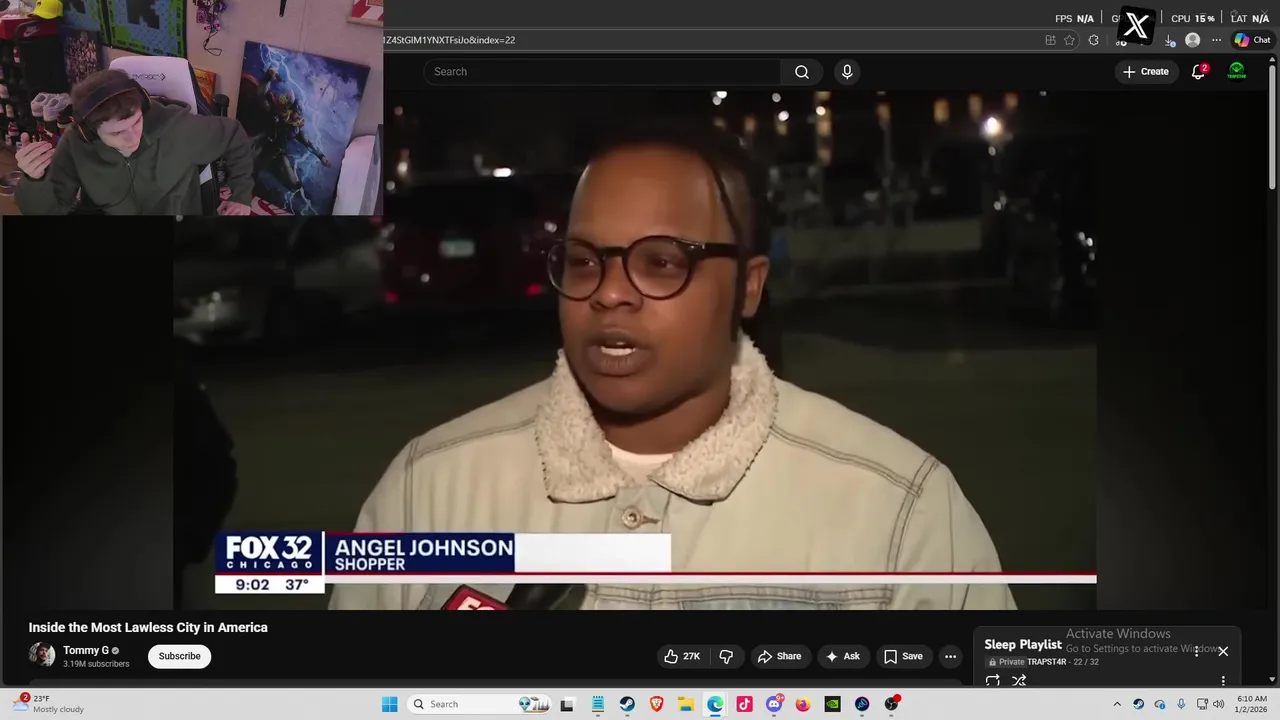Favorite this page with the star icon
The width and height of the screenshot is (1280, 720).
[1069, 40]
